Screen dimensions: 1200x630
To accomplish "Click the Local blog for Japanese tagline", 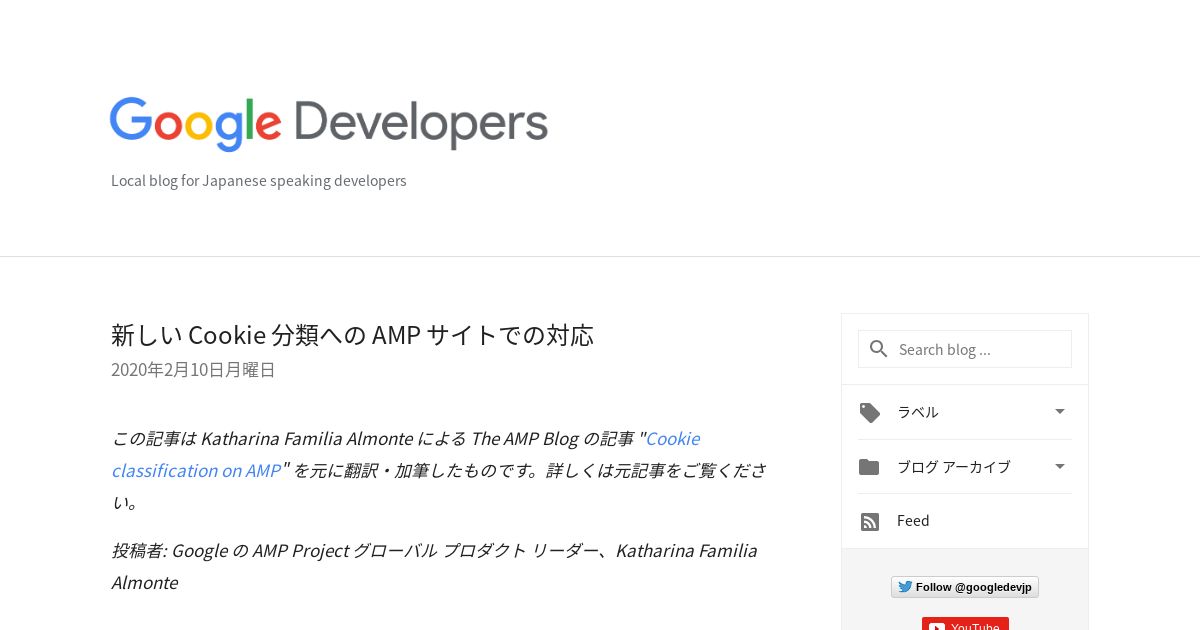I will coord(259,181).
